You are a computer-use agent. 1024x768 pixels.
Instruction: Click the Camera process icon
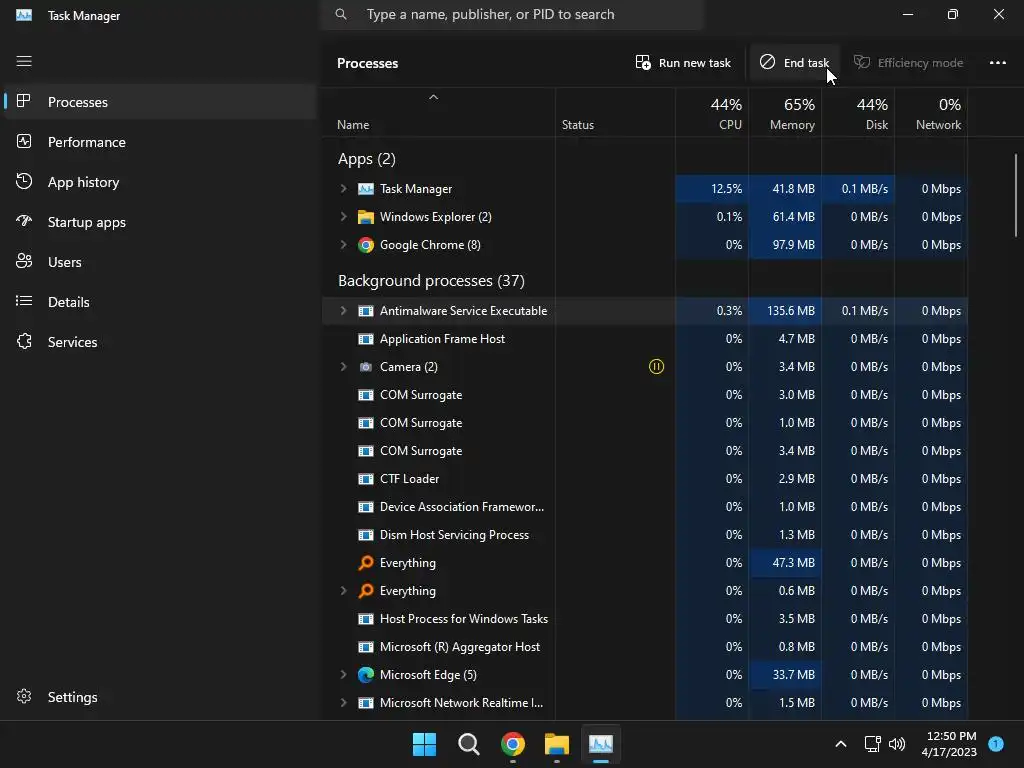(366, 367)
